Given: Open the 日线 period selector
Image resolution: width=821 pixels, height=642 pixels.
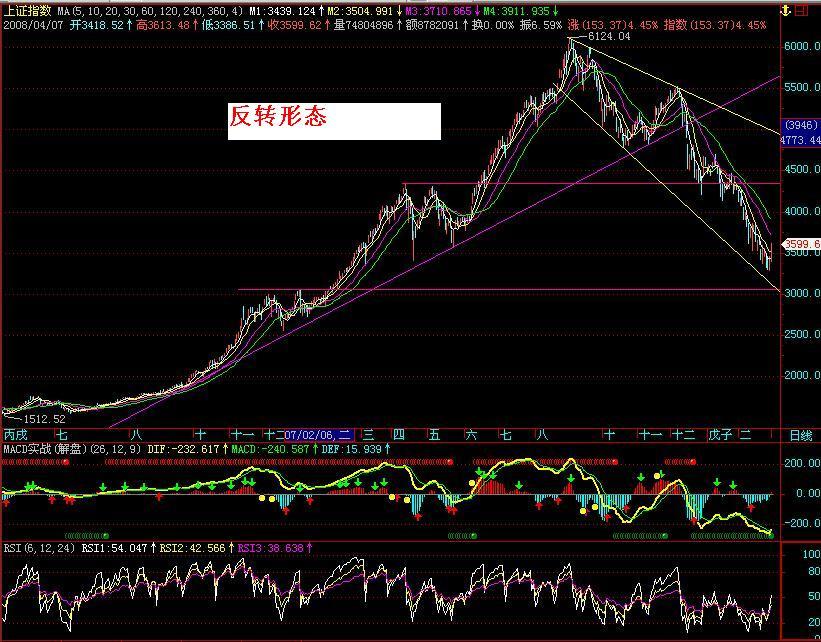Looking at the screenshot, I should point(800,435).
